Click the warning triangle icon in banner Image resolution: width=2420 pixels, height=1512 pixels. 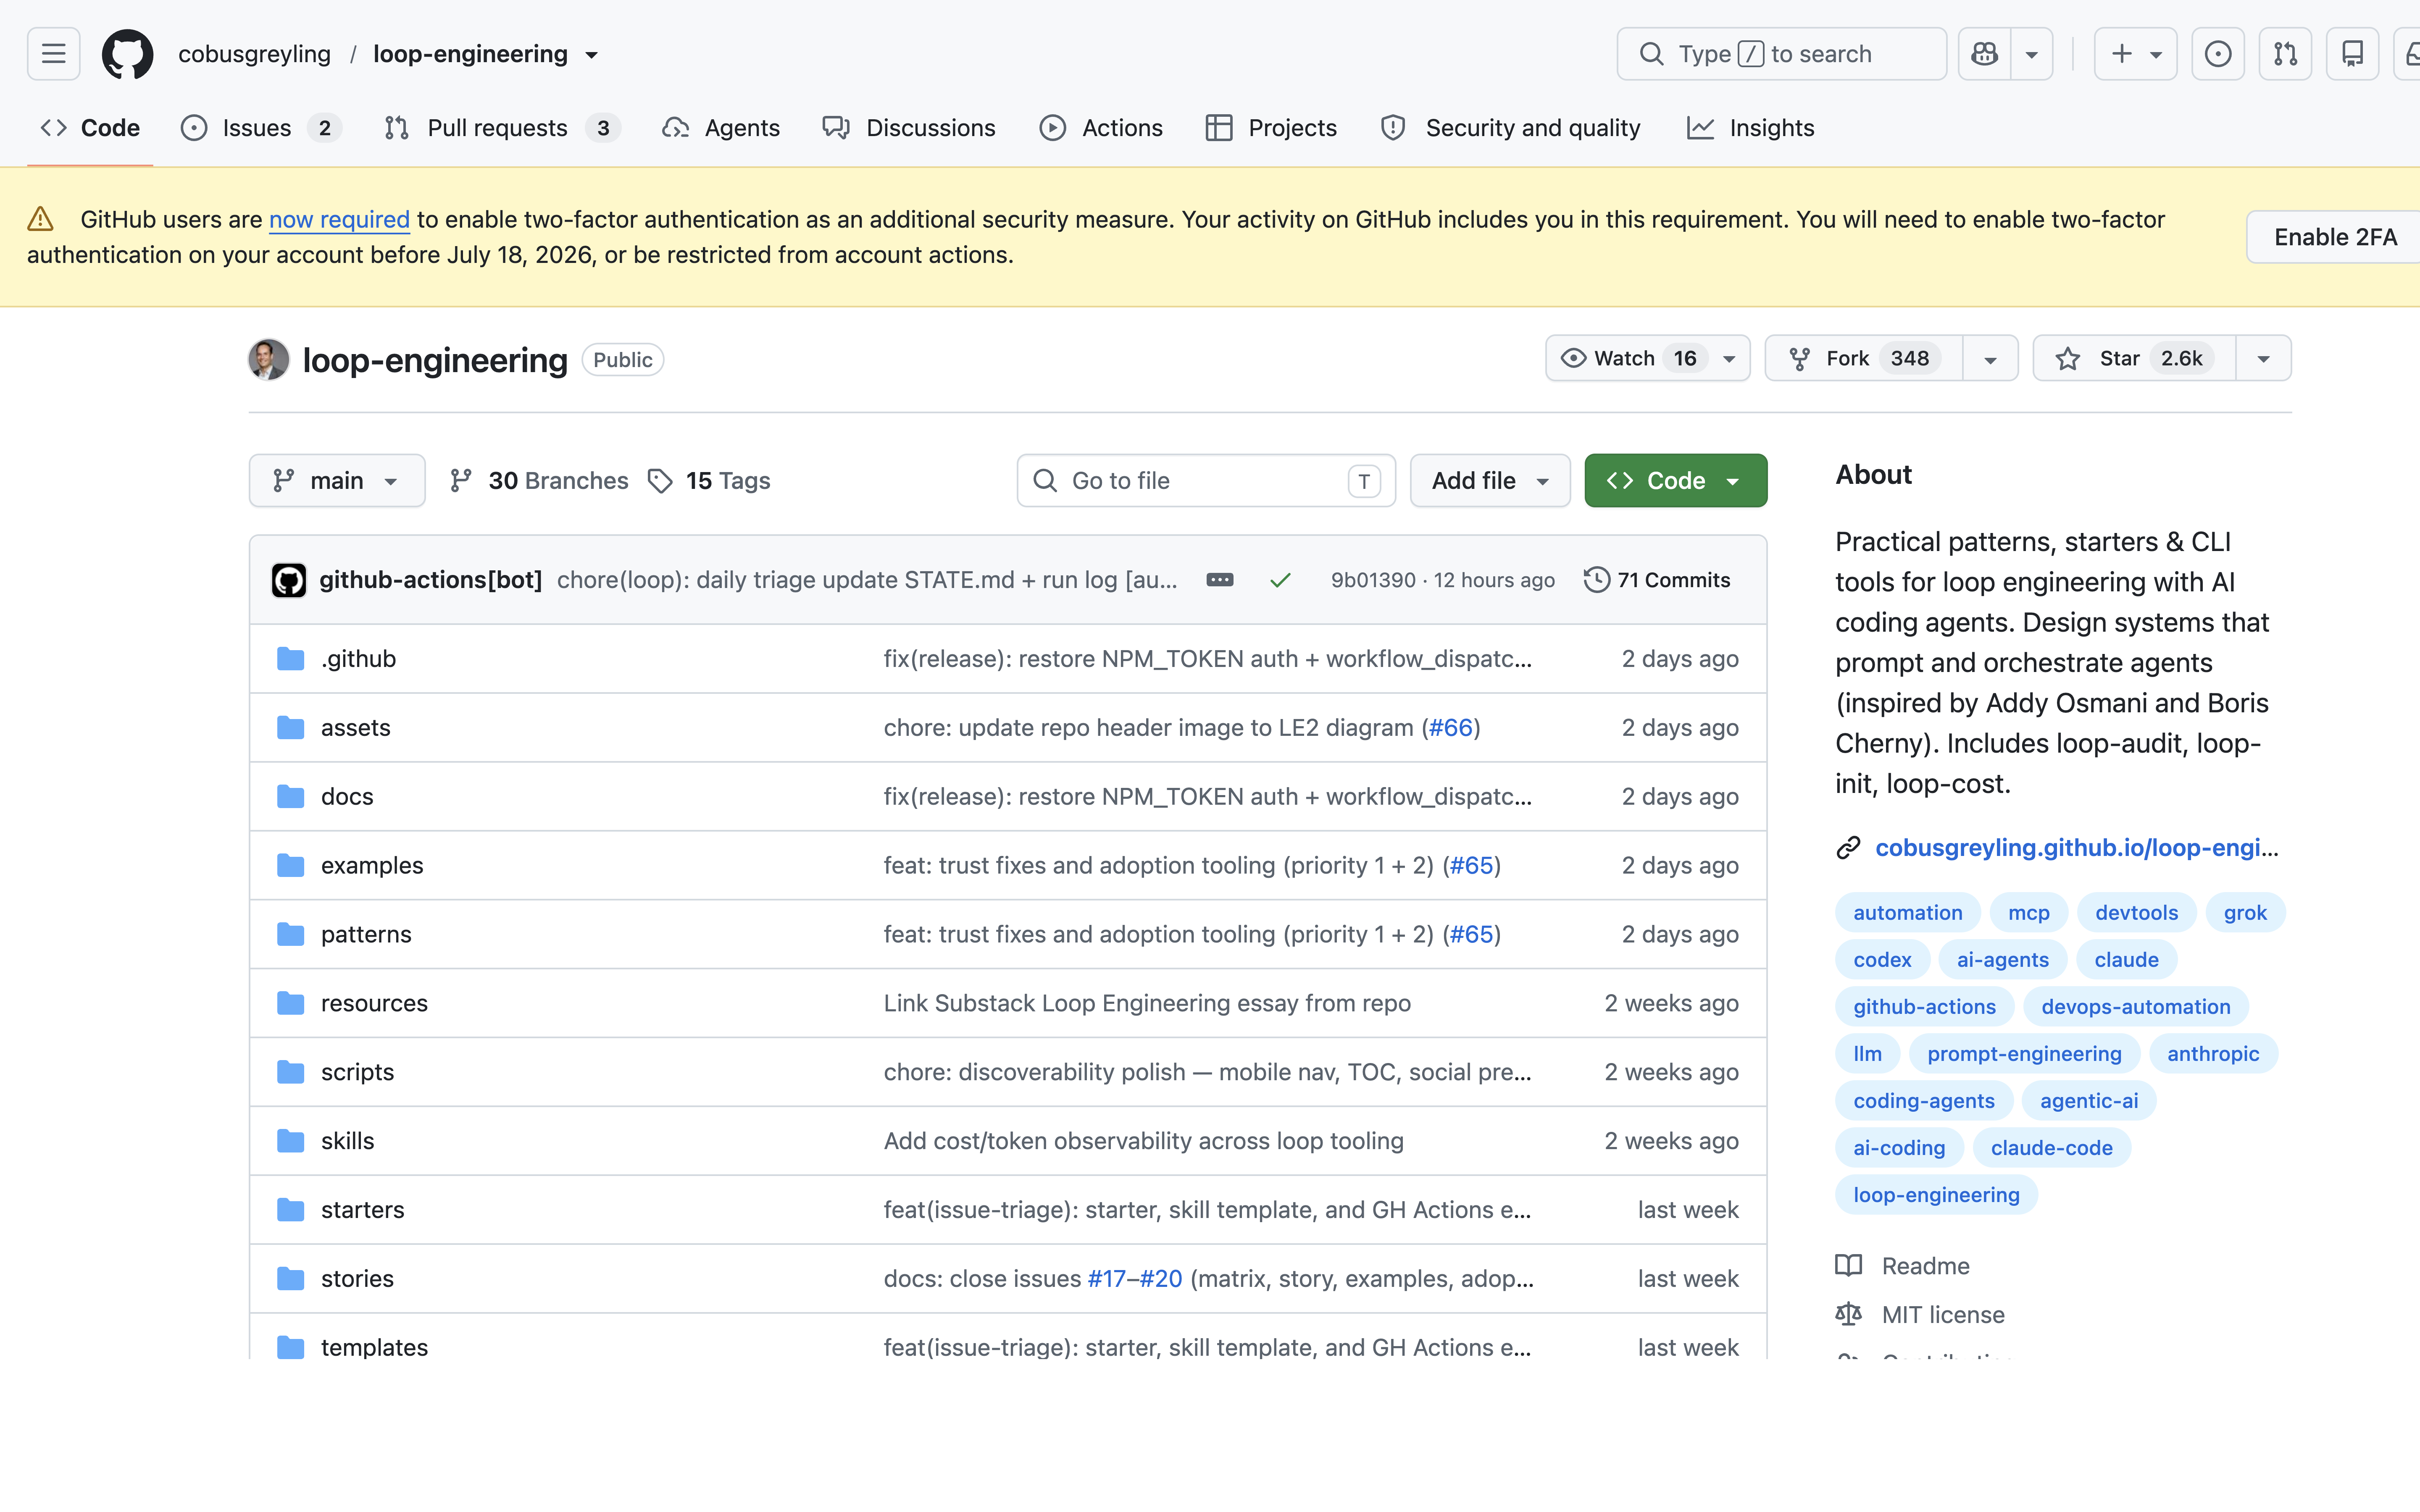[40, 219]
